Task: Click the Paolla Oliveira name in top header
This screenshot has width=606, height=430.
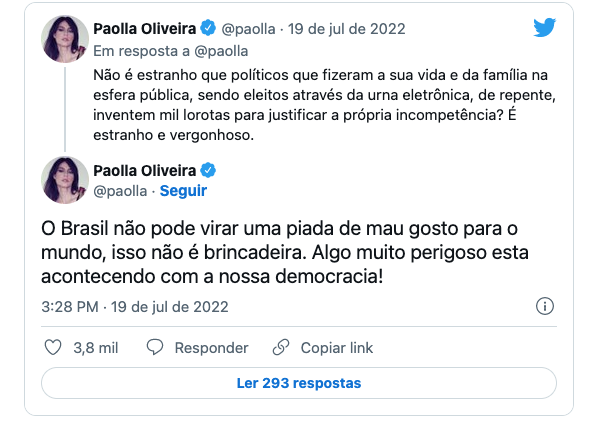Action: 148,28
